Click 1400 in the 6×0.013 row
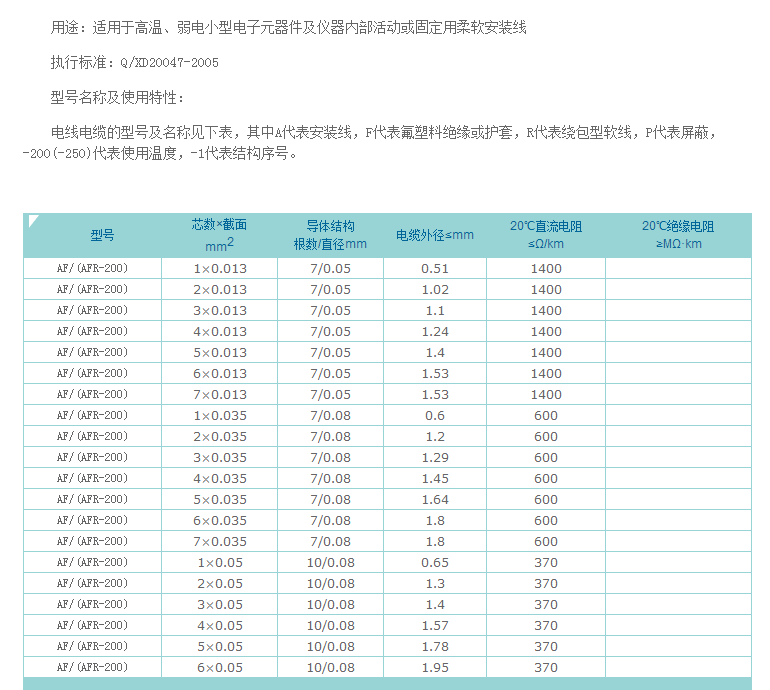Screen dimensions: 770x690 tap(546, 374)
